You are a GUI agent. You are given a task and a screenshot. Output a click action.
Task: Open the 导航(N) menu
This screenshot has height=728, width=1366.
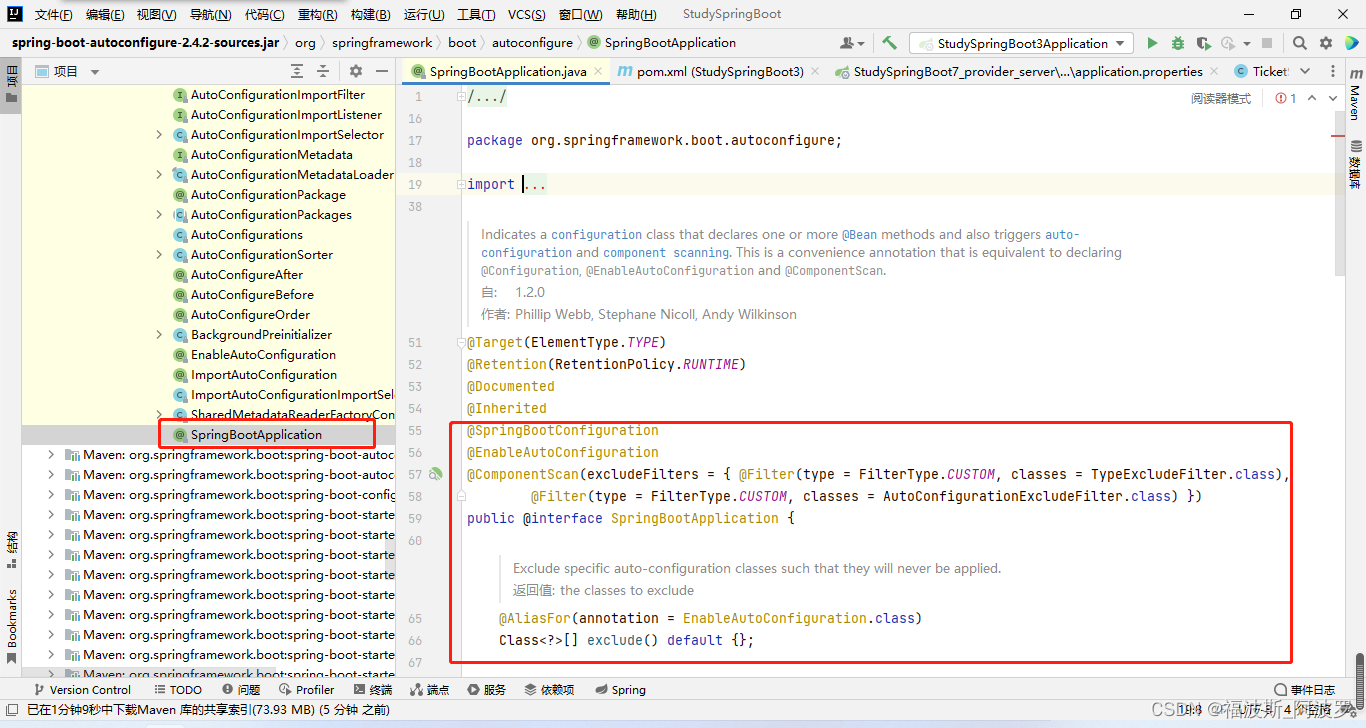210,15
